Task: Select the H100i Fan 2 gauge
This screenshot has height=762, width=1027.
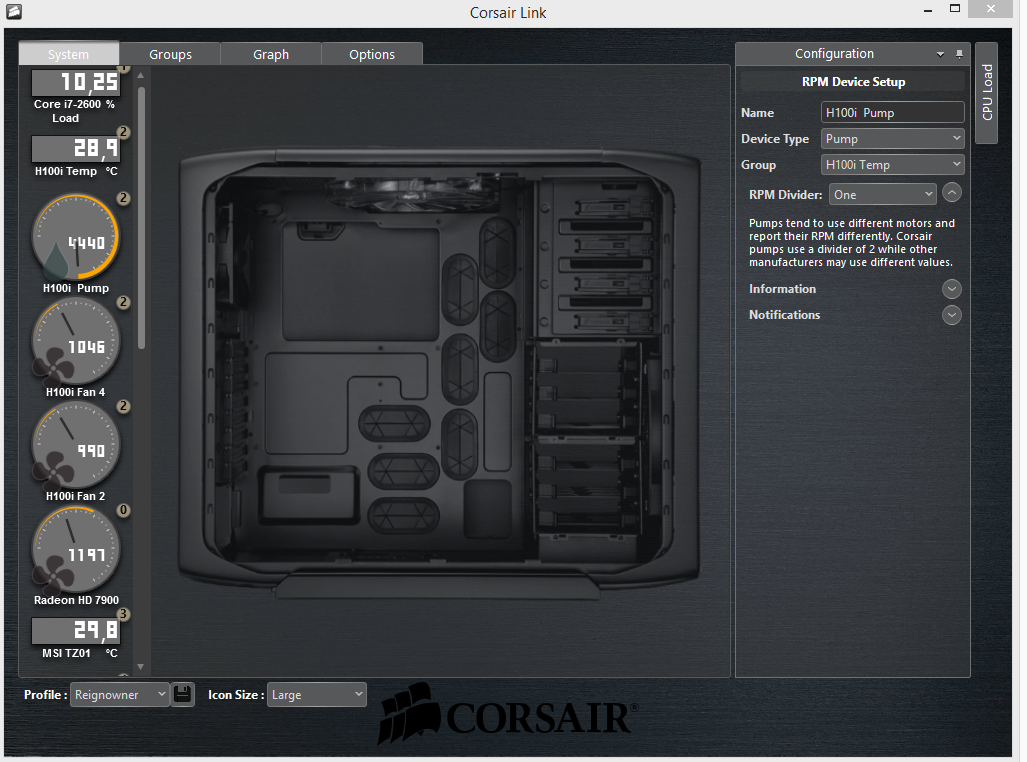Action: (x=75, y=445)
